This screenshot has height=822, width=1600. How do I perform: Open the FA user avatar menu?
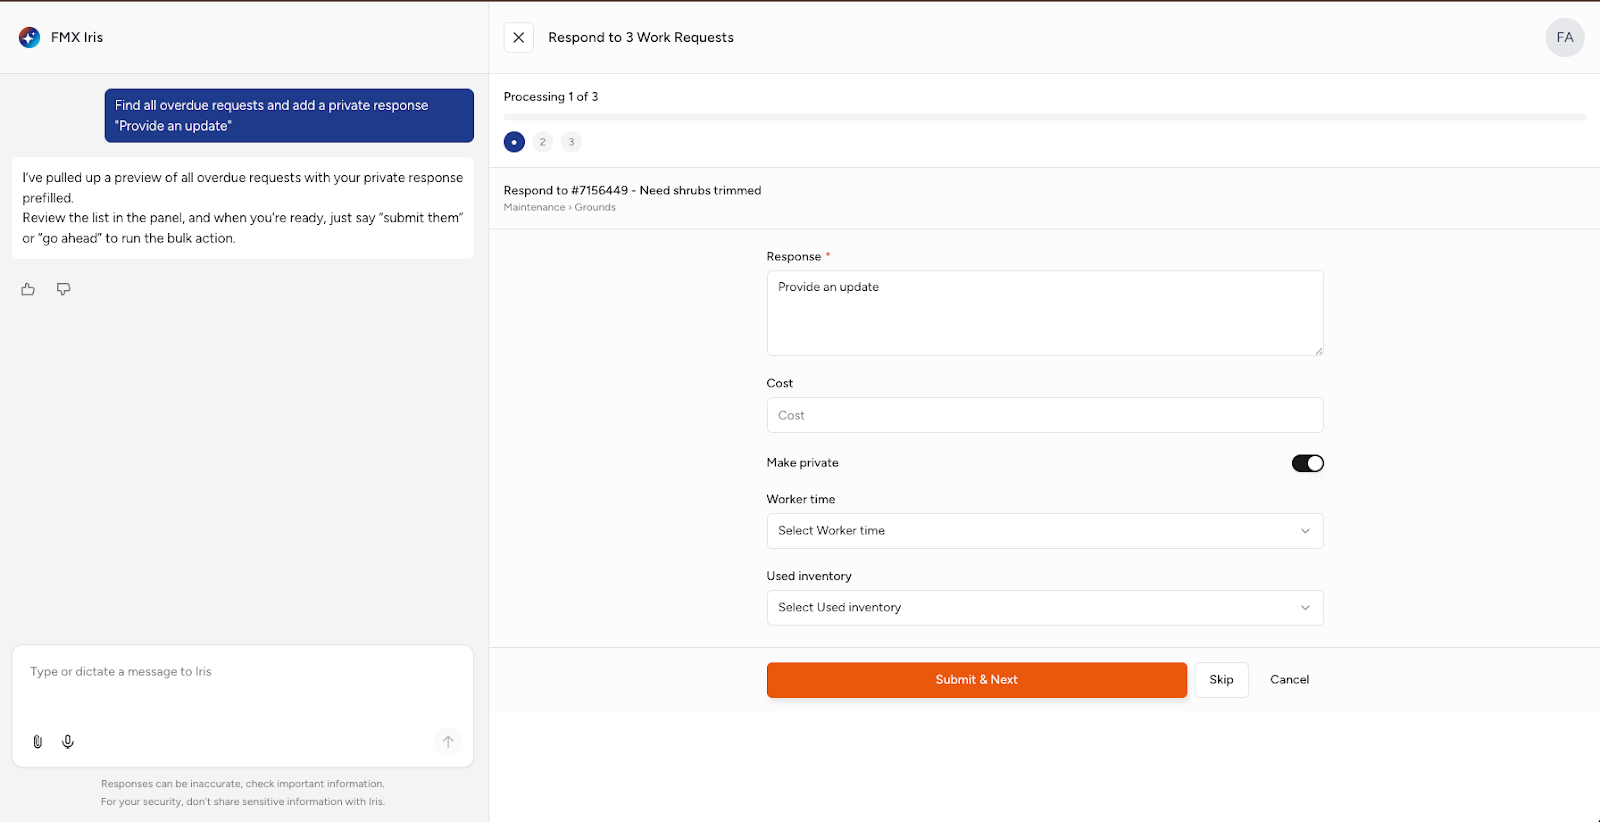pyautogui.click(x=1564, y=38)
